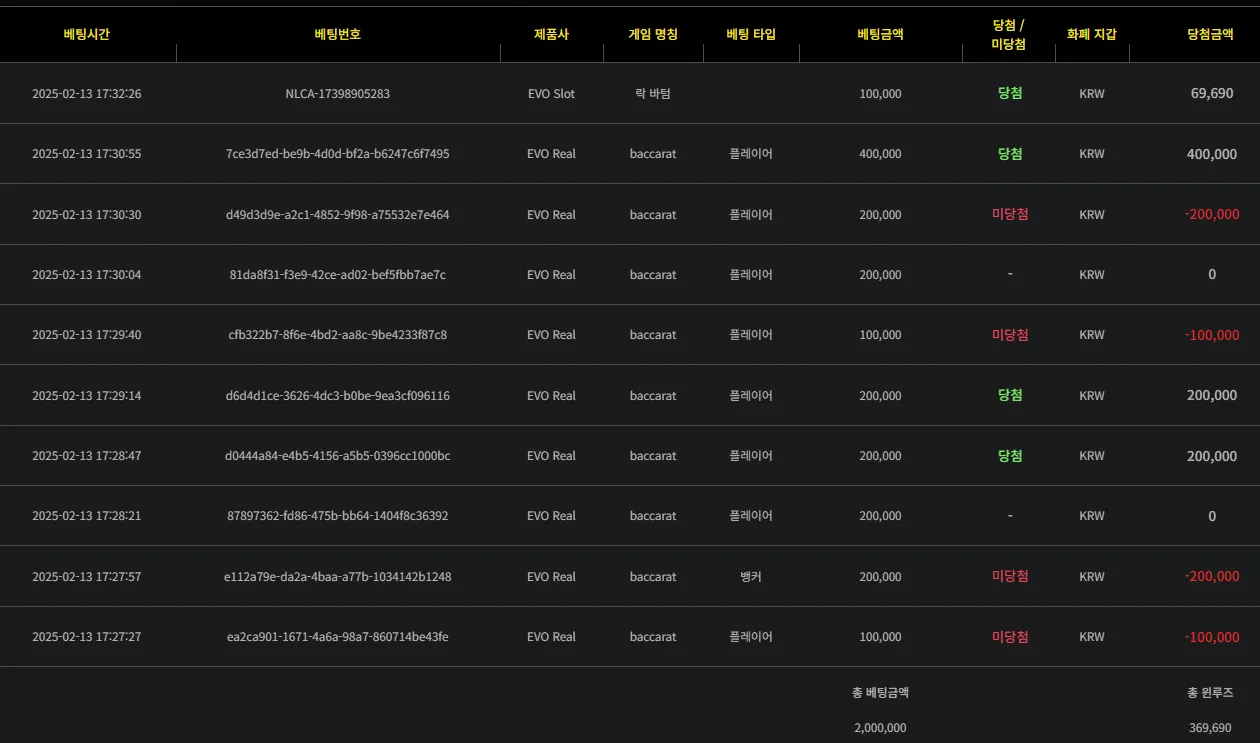Select the 제품사 column header
The width and height of the screenshot is (1260, 743).
(x=551, y=34)
